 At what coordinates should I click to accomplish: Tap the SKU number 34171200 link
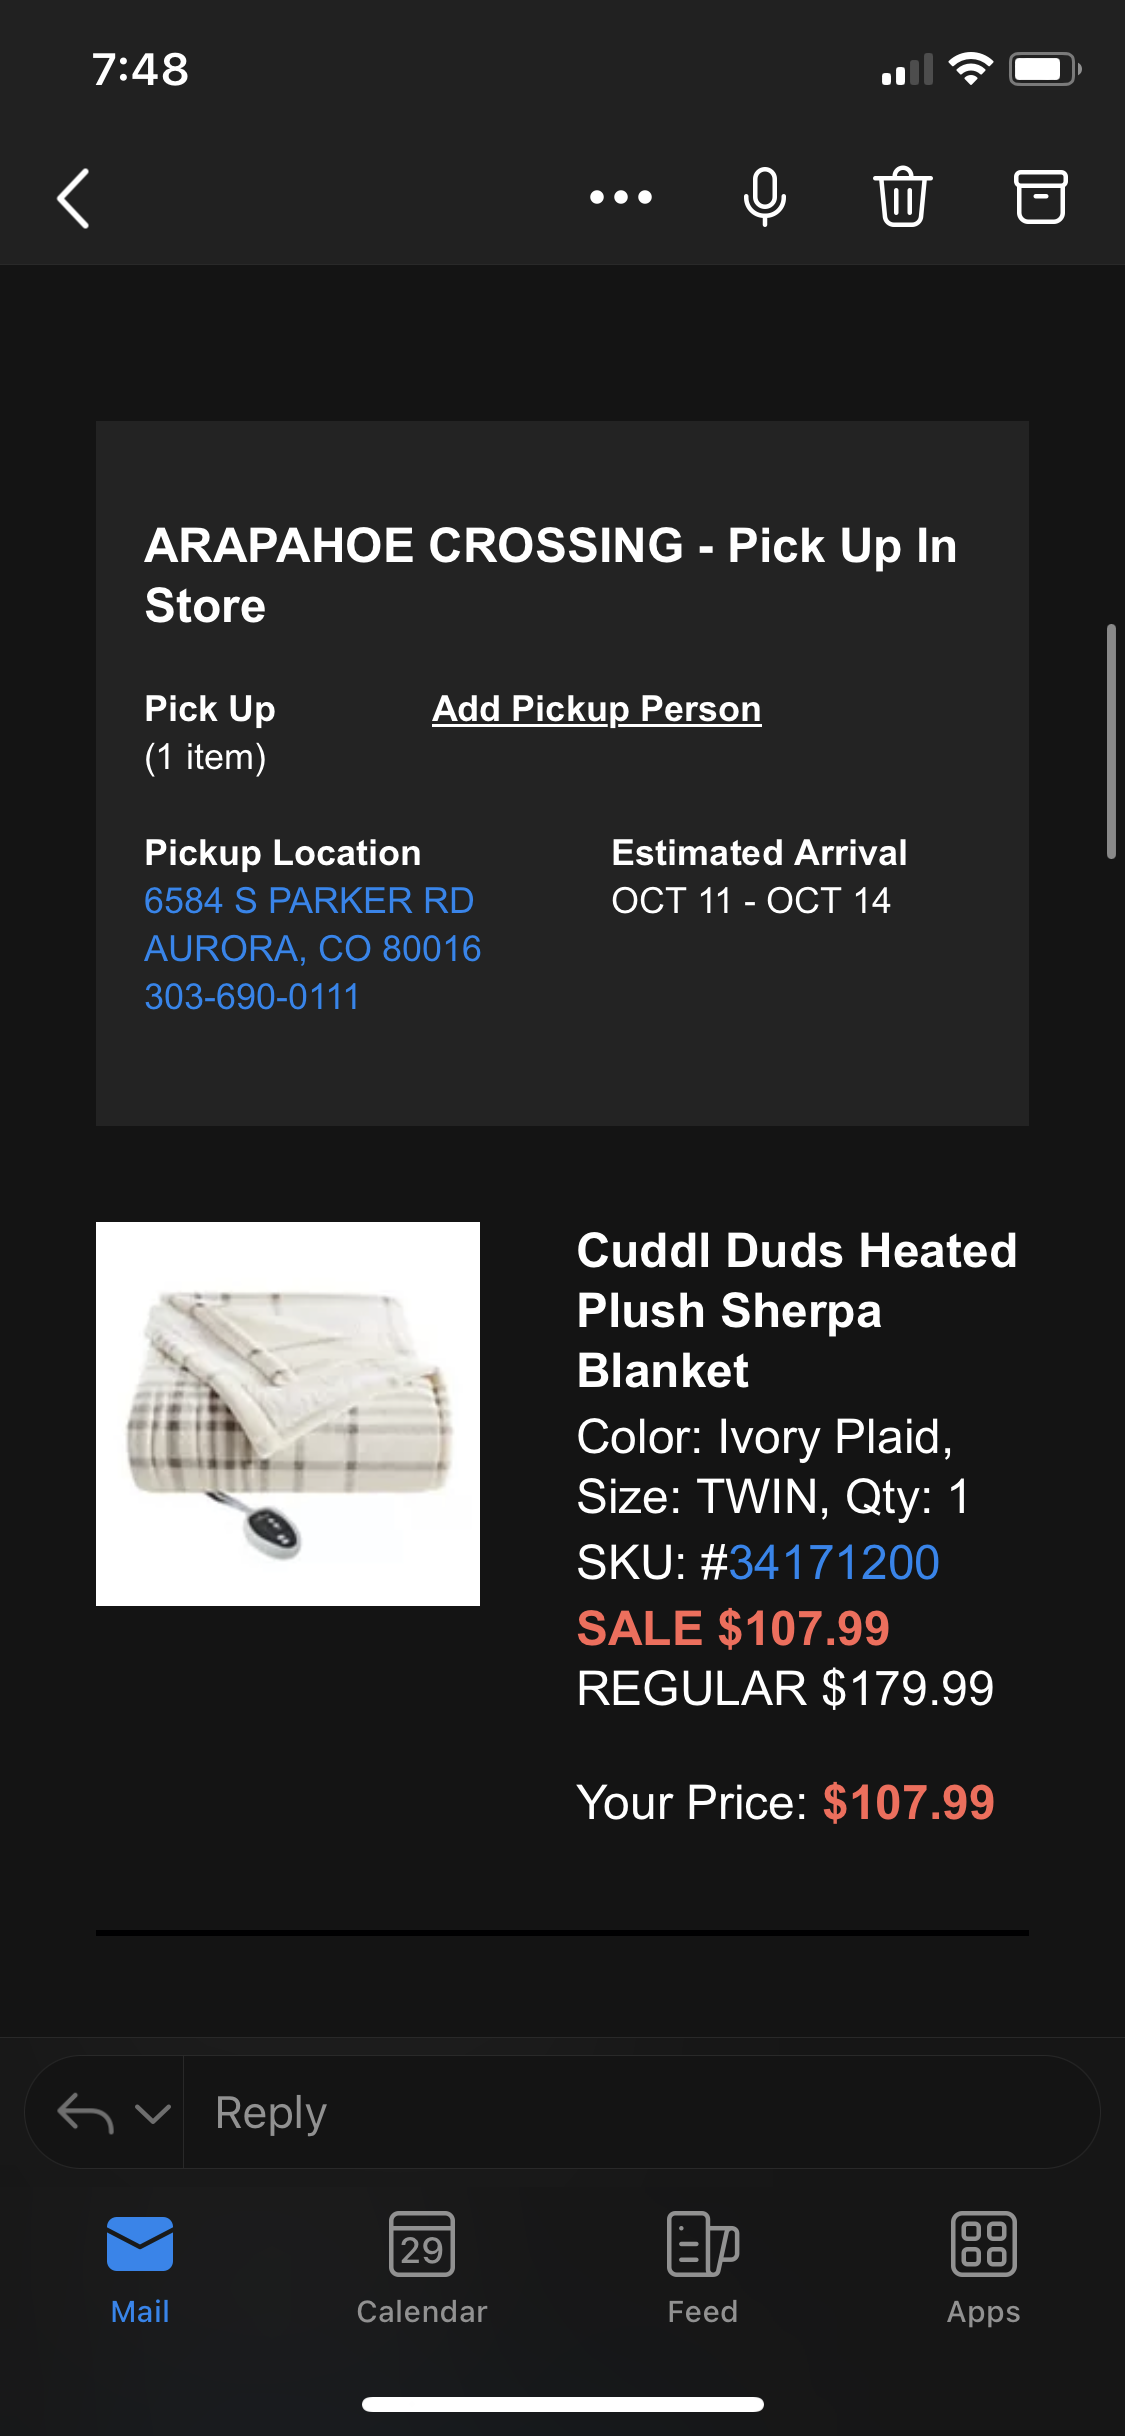pyautogui.click(x=834, y=1562)
